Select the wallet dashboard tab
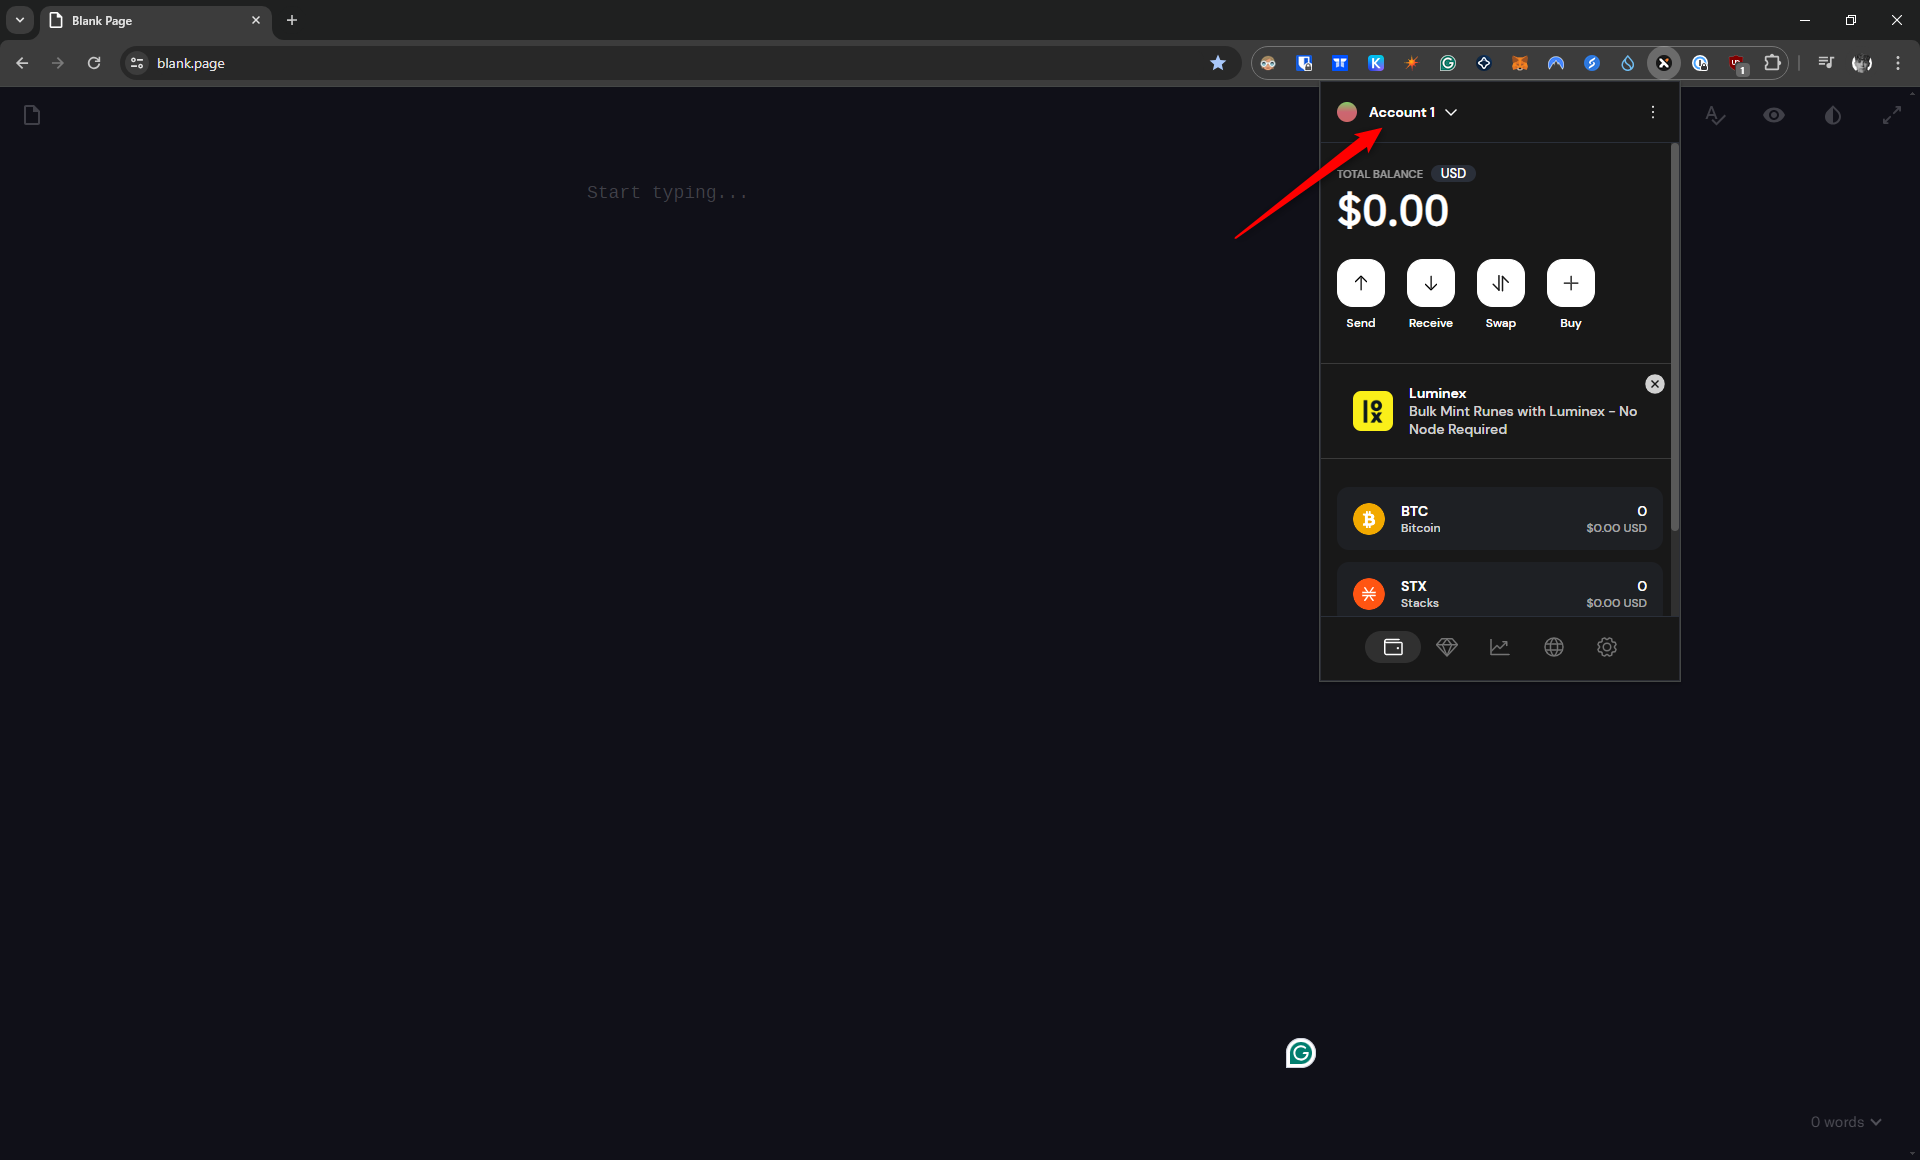 pos(1392,647)
